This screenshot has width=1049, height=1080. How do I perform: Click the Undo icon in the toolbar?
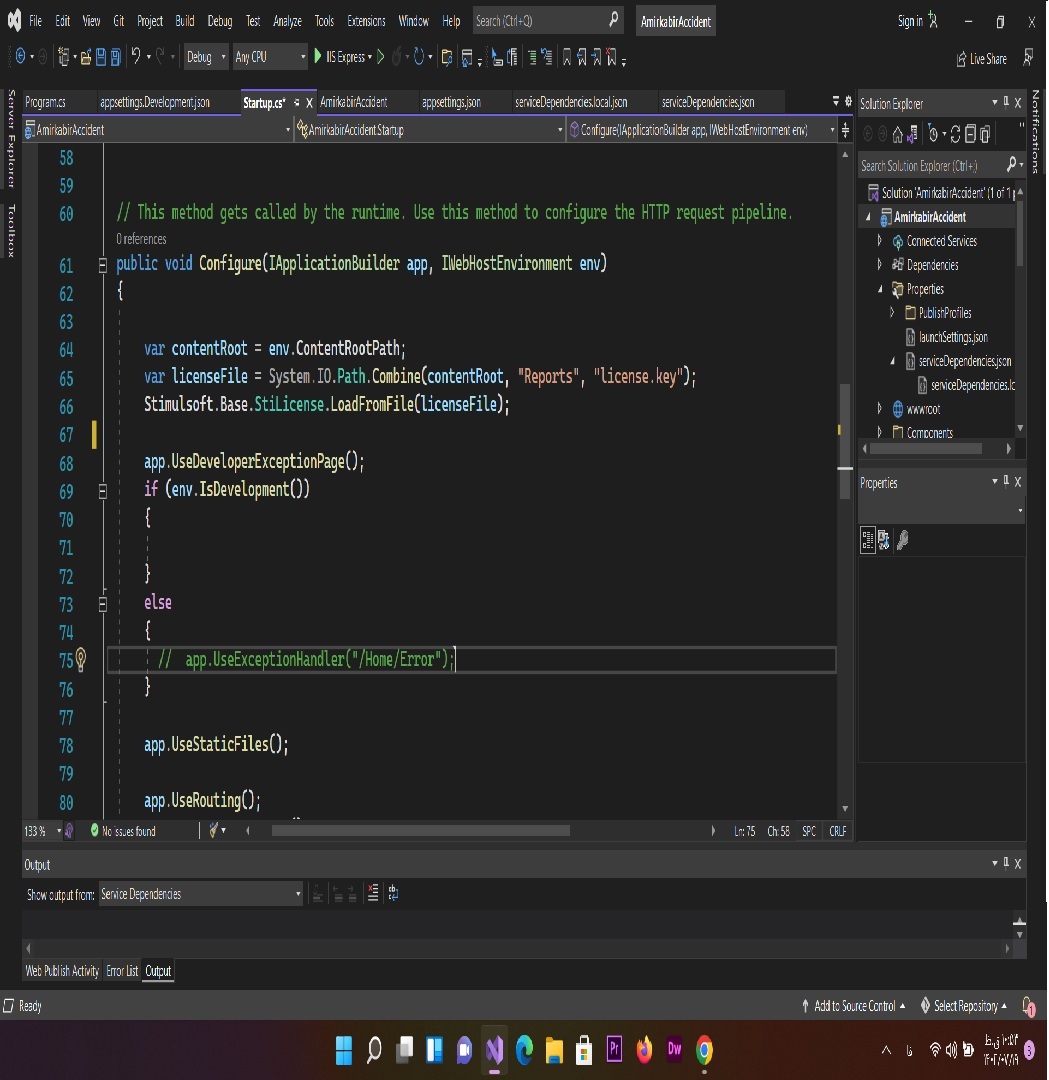(x=136, y=58)
